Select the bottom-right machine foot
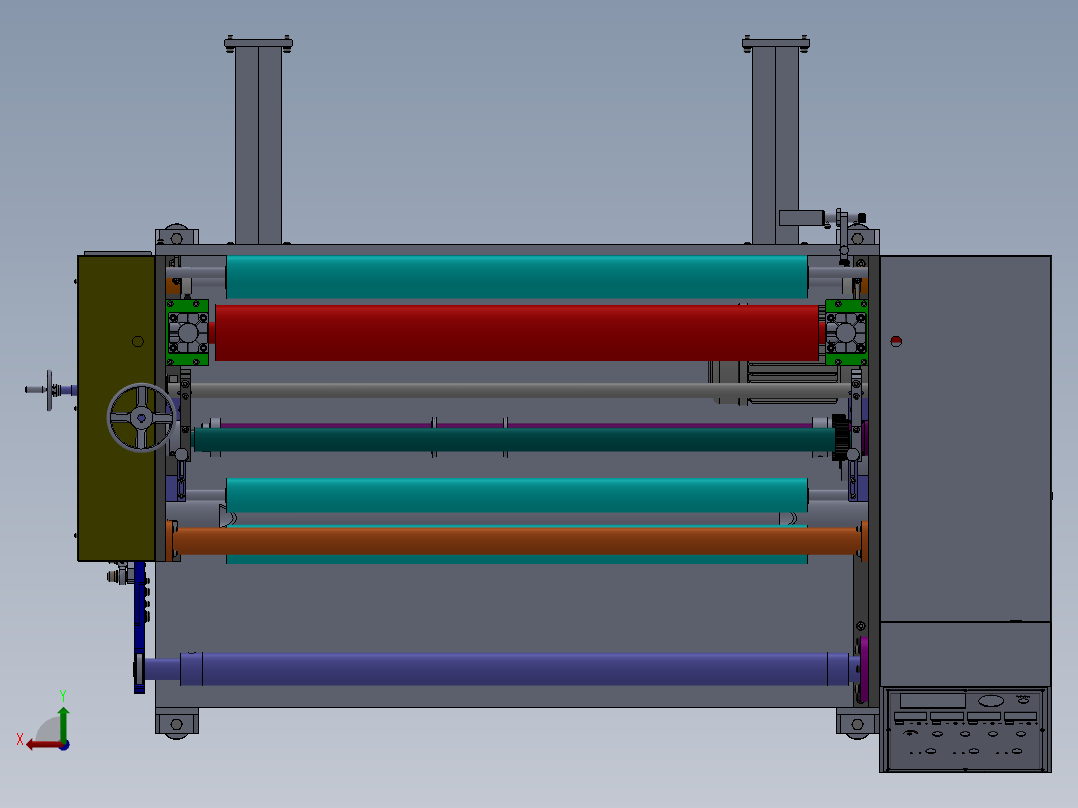 pyautogui.click(x=857, y=724)
